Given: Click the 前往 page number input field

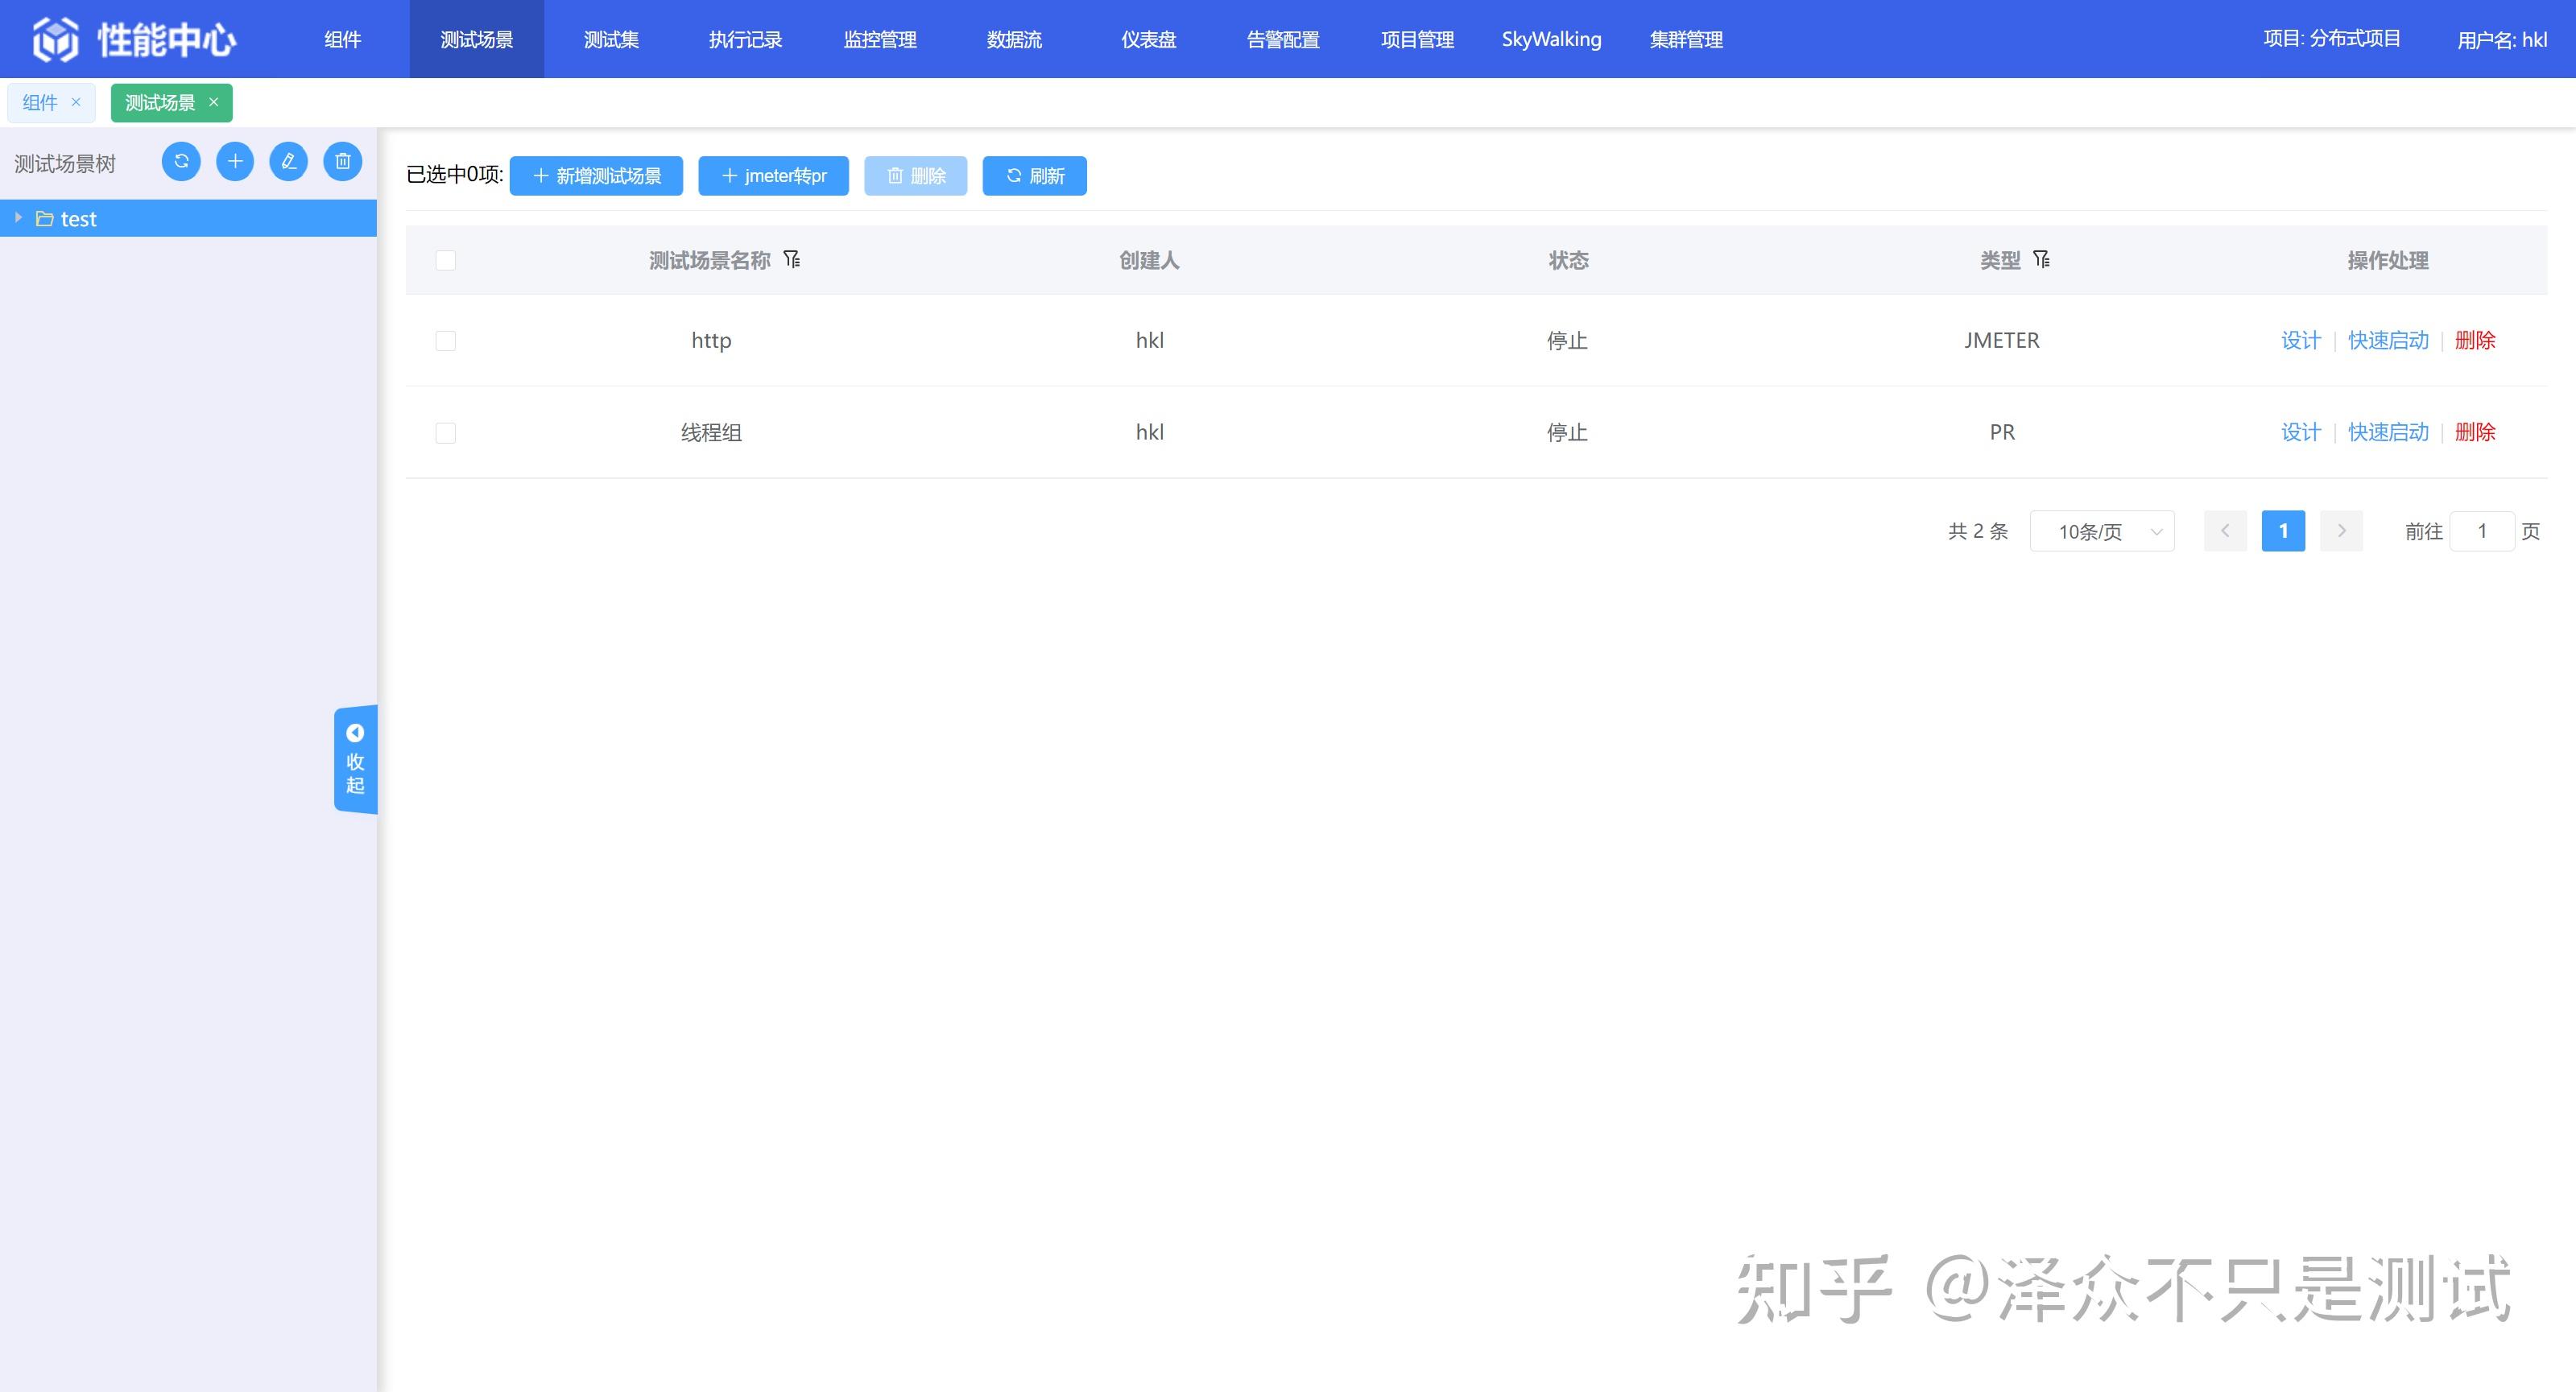Looking at the screenshot, I should coord(2482,531).
